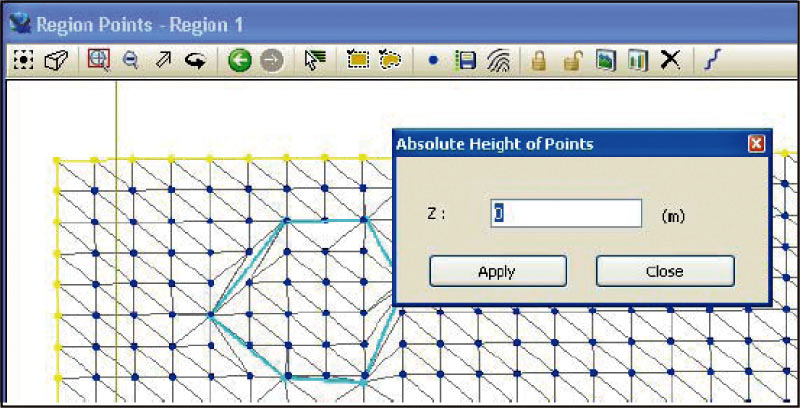Image resolution: width=800 pixels, height=409 pixels.
Task: Click the (m) unit label
Action: pyautogui.click(x=673, y=216)
